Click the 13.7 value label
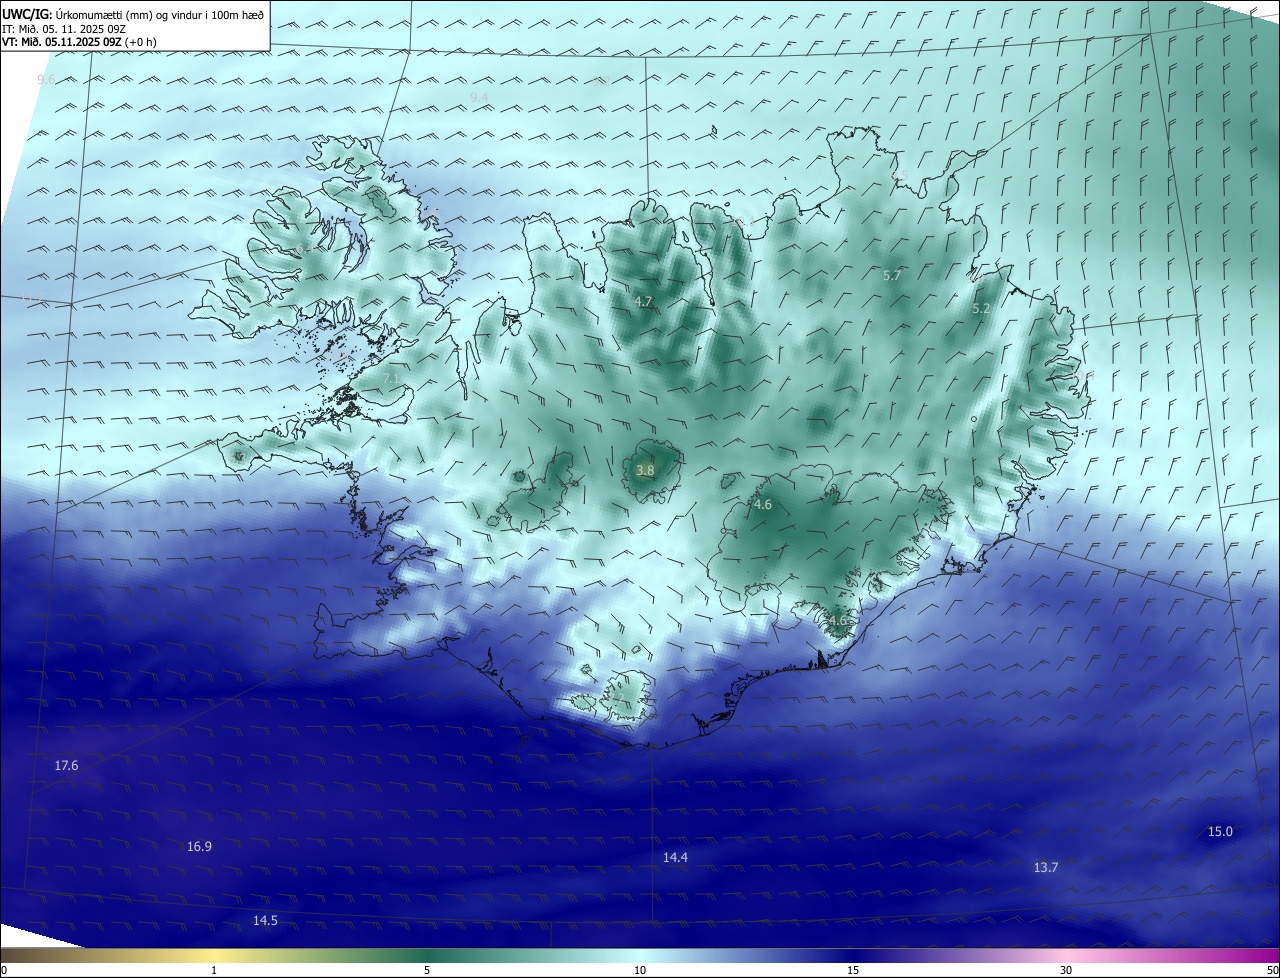Image resolution: width=1280 pixels, height=978 pixels. 1045,867
